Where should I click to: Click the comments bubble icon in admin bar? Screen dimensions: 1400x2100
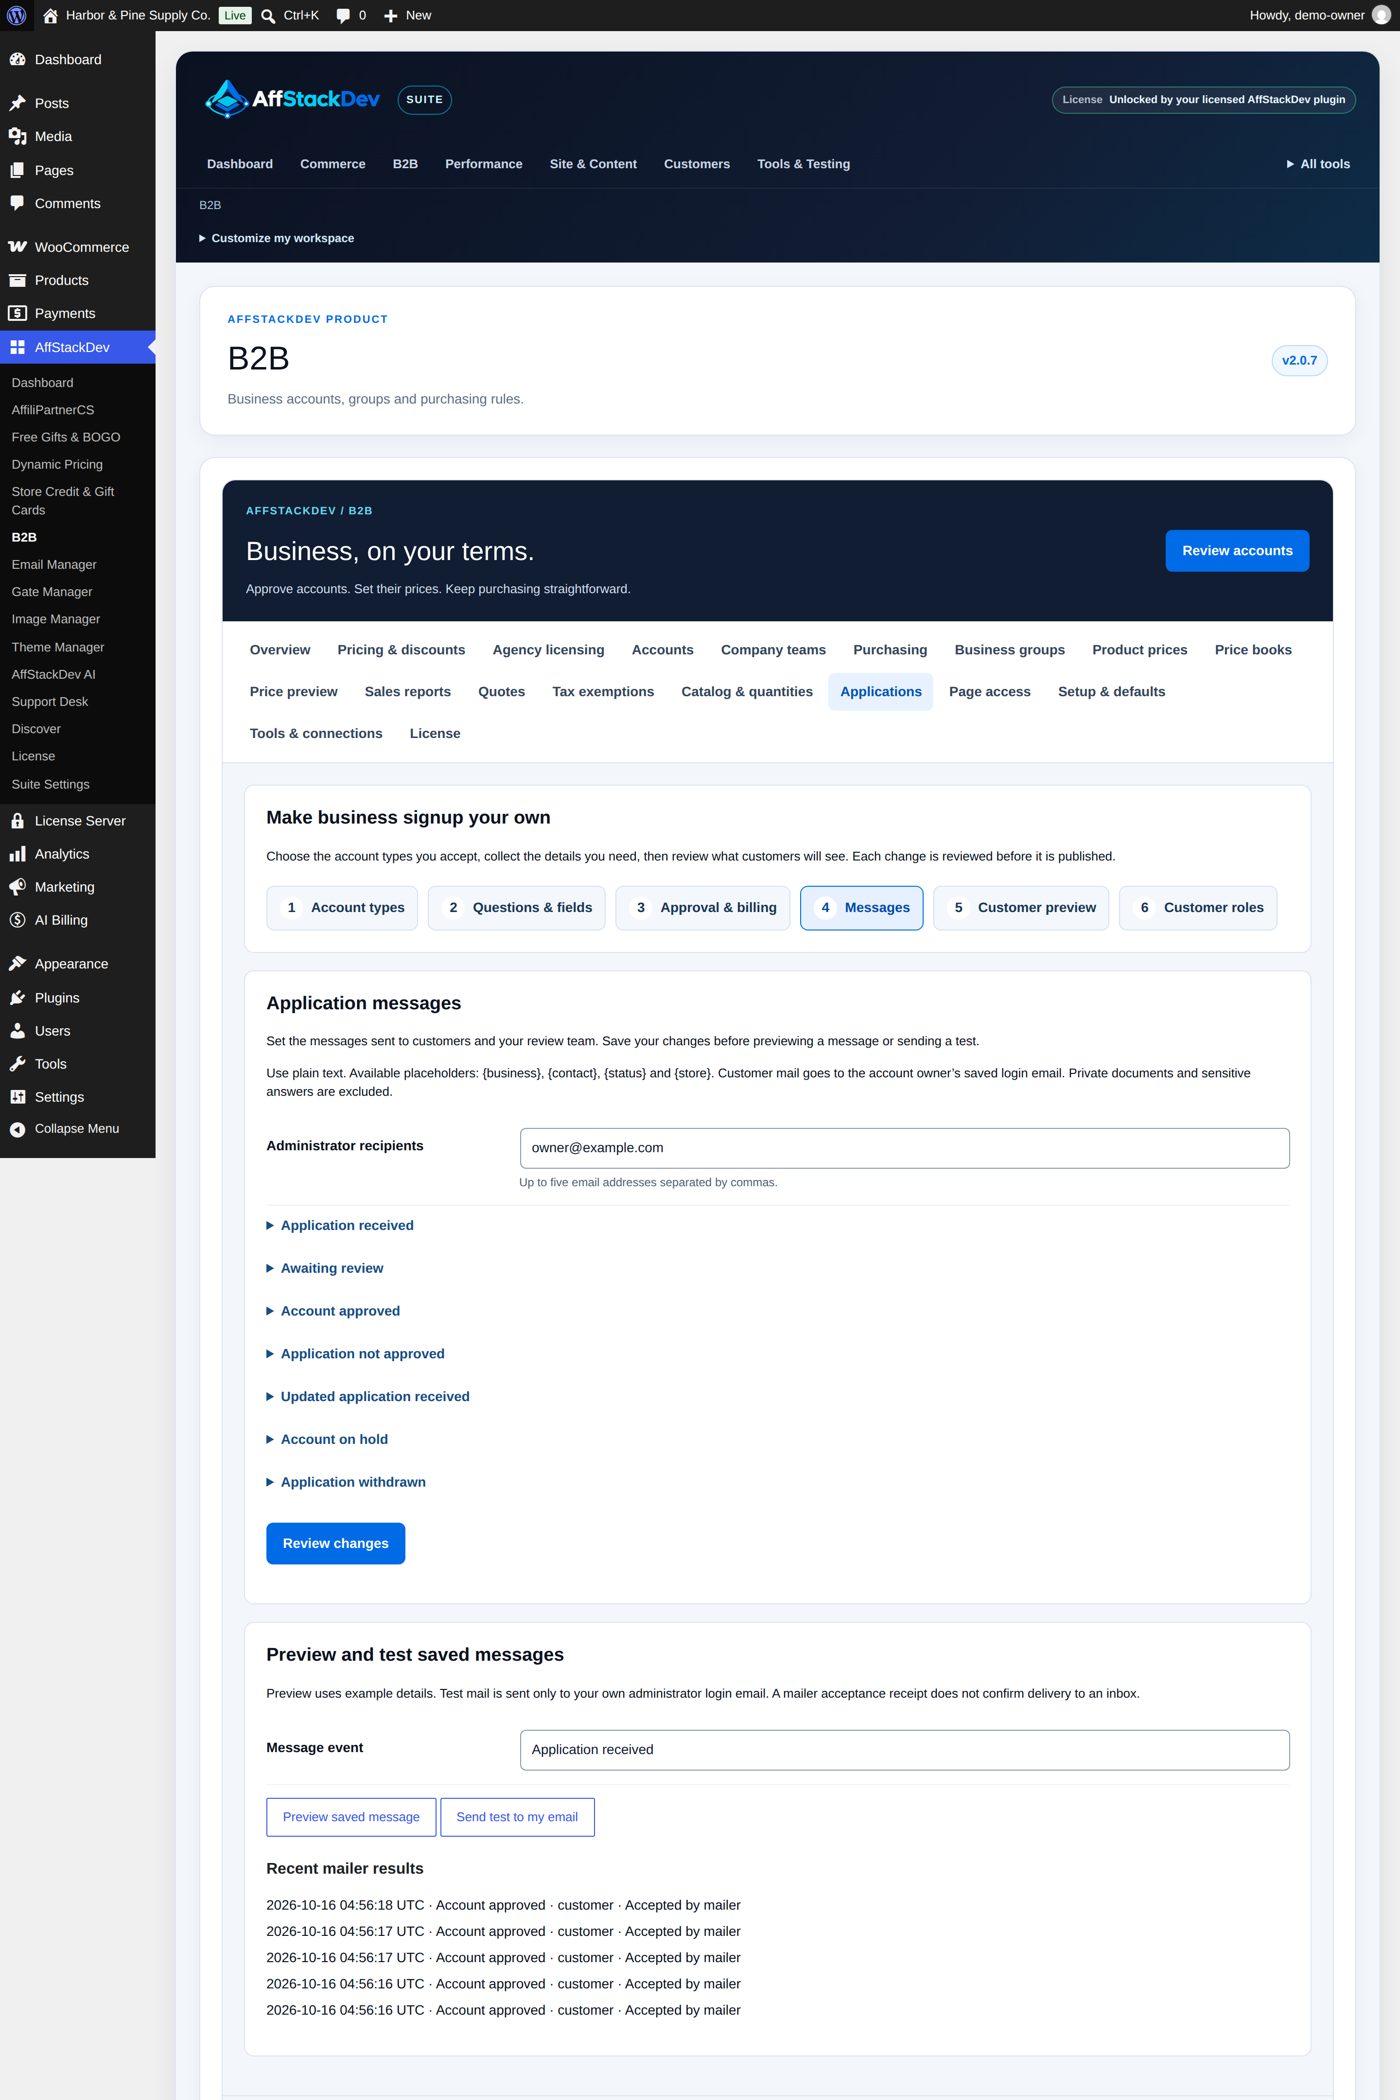pos(343,15)
